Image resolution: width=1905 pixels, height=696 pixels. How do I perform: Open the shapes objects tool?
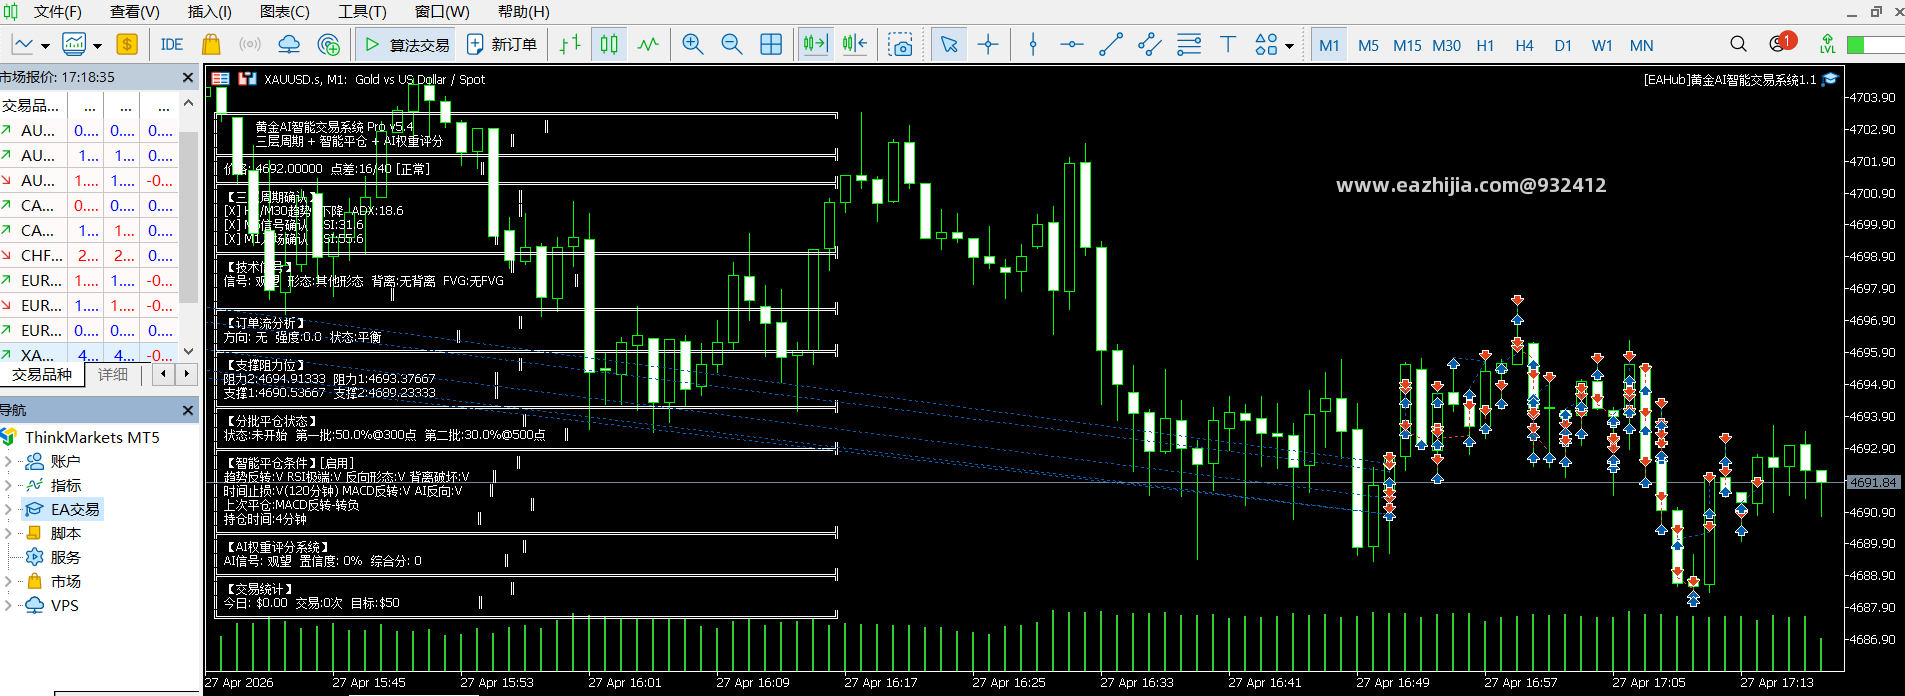[1266, 44]
